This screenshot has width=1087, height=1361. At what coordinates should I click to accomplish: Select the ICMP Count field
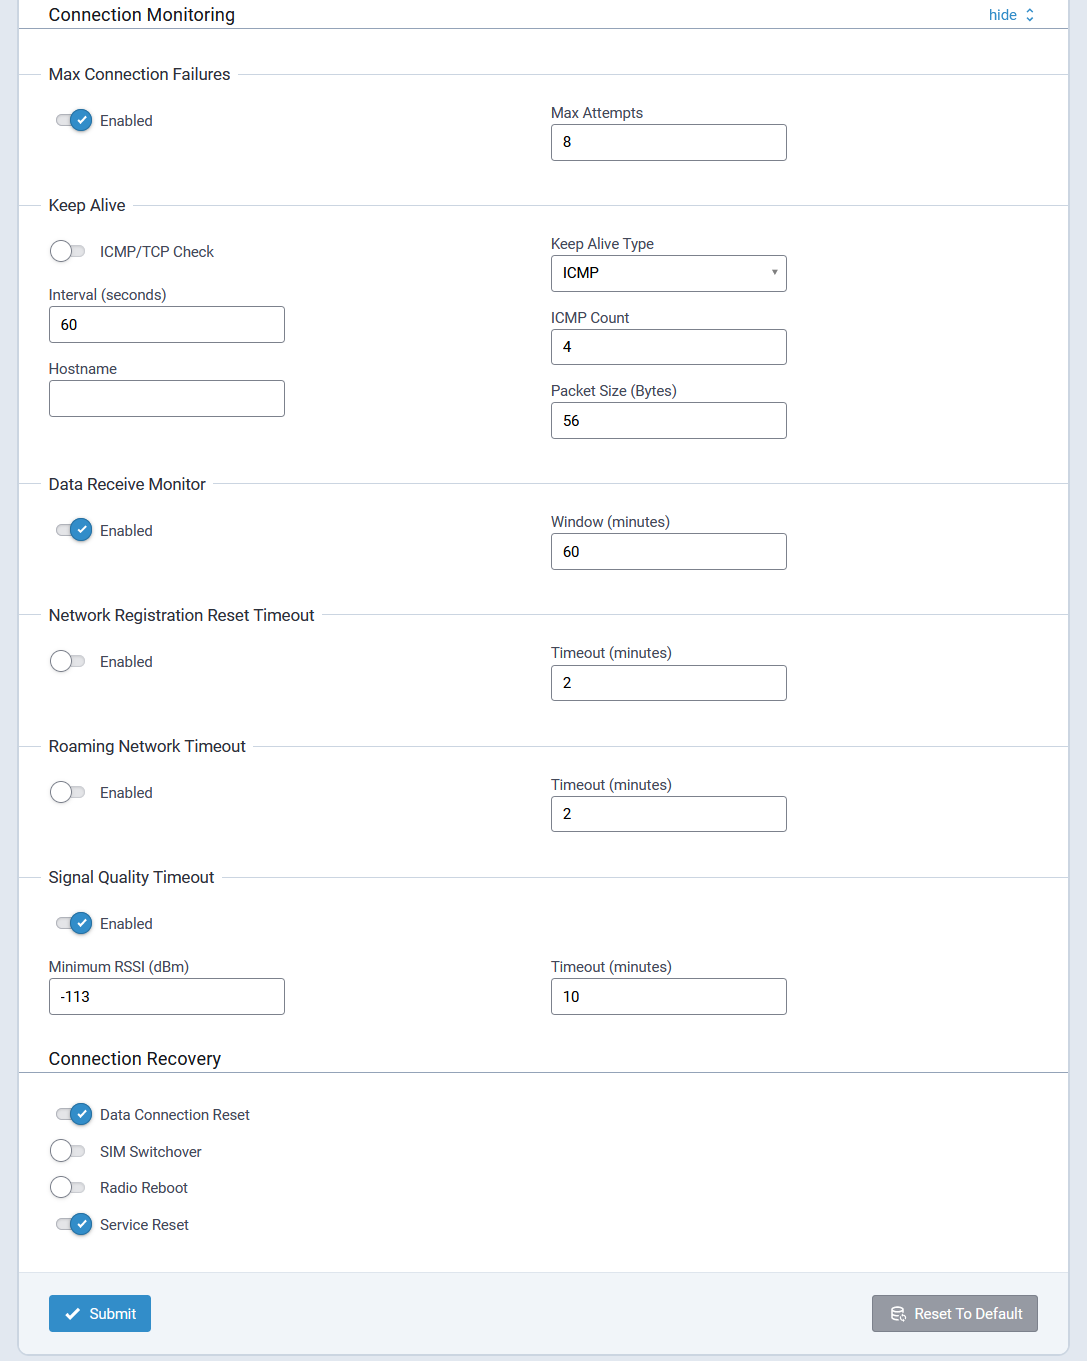pos(668,347)
